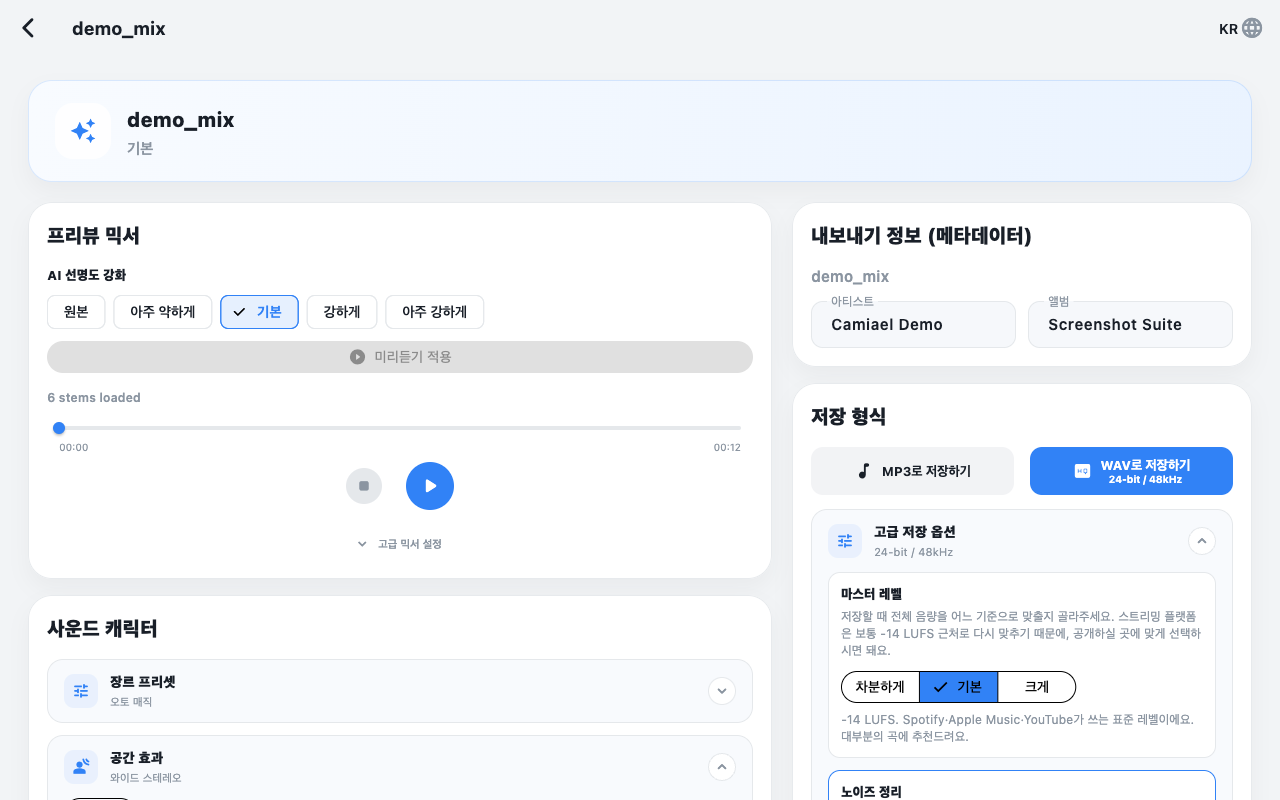Image resolution: width=1280 pixels, height=800 pixels.
Task: Click the playback progress track
Action: (x=400, y=428)
